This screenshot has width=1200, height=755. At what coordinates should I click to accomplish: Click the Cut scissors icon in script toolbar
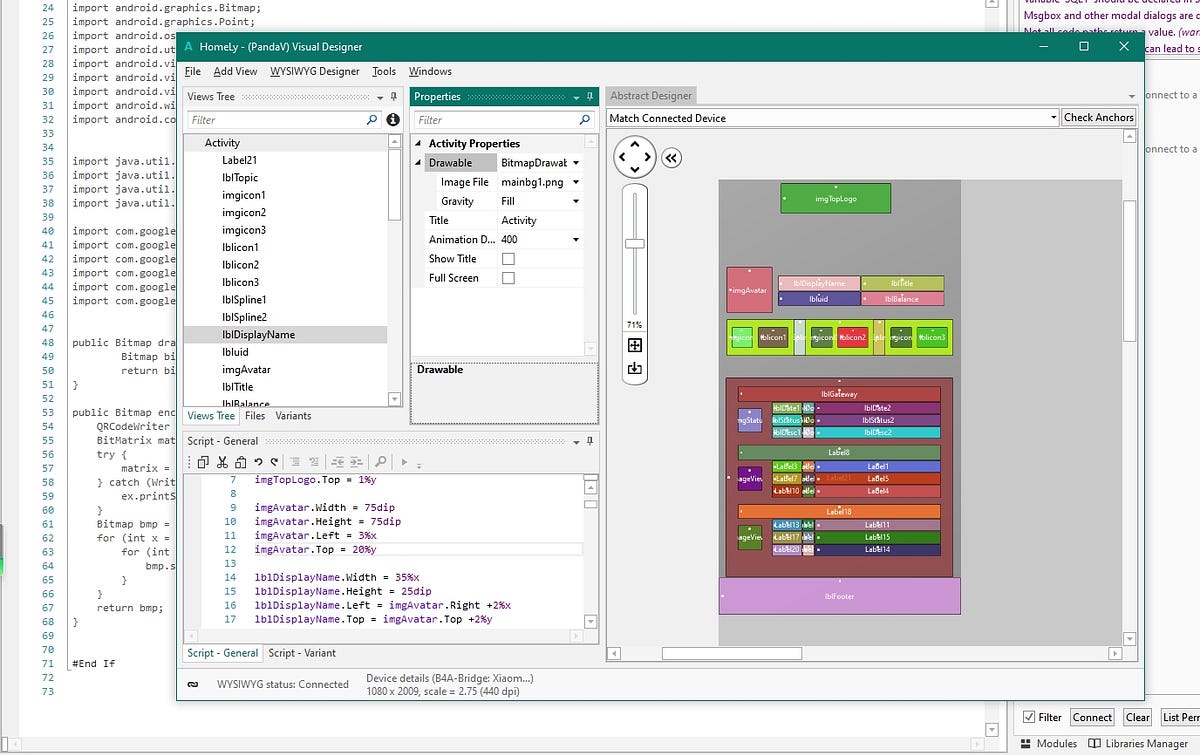(x=220, y=462)
